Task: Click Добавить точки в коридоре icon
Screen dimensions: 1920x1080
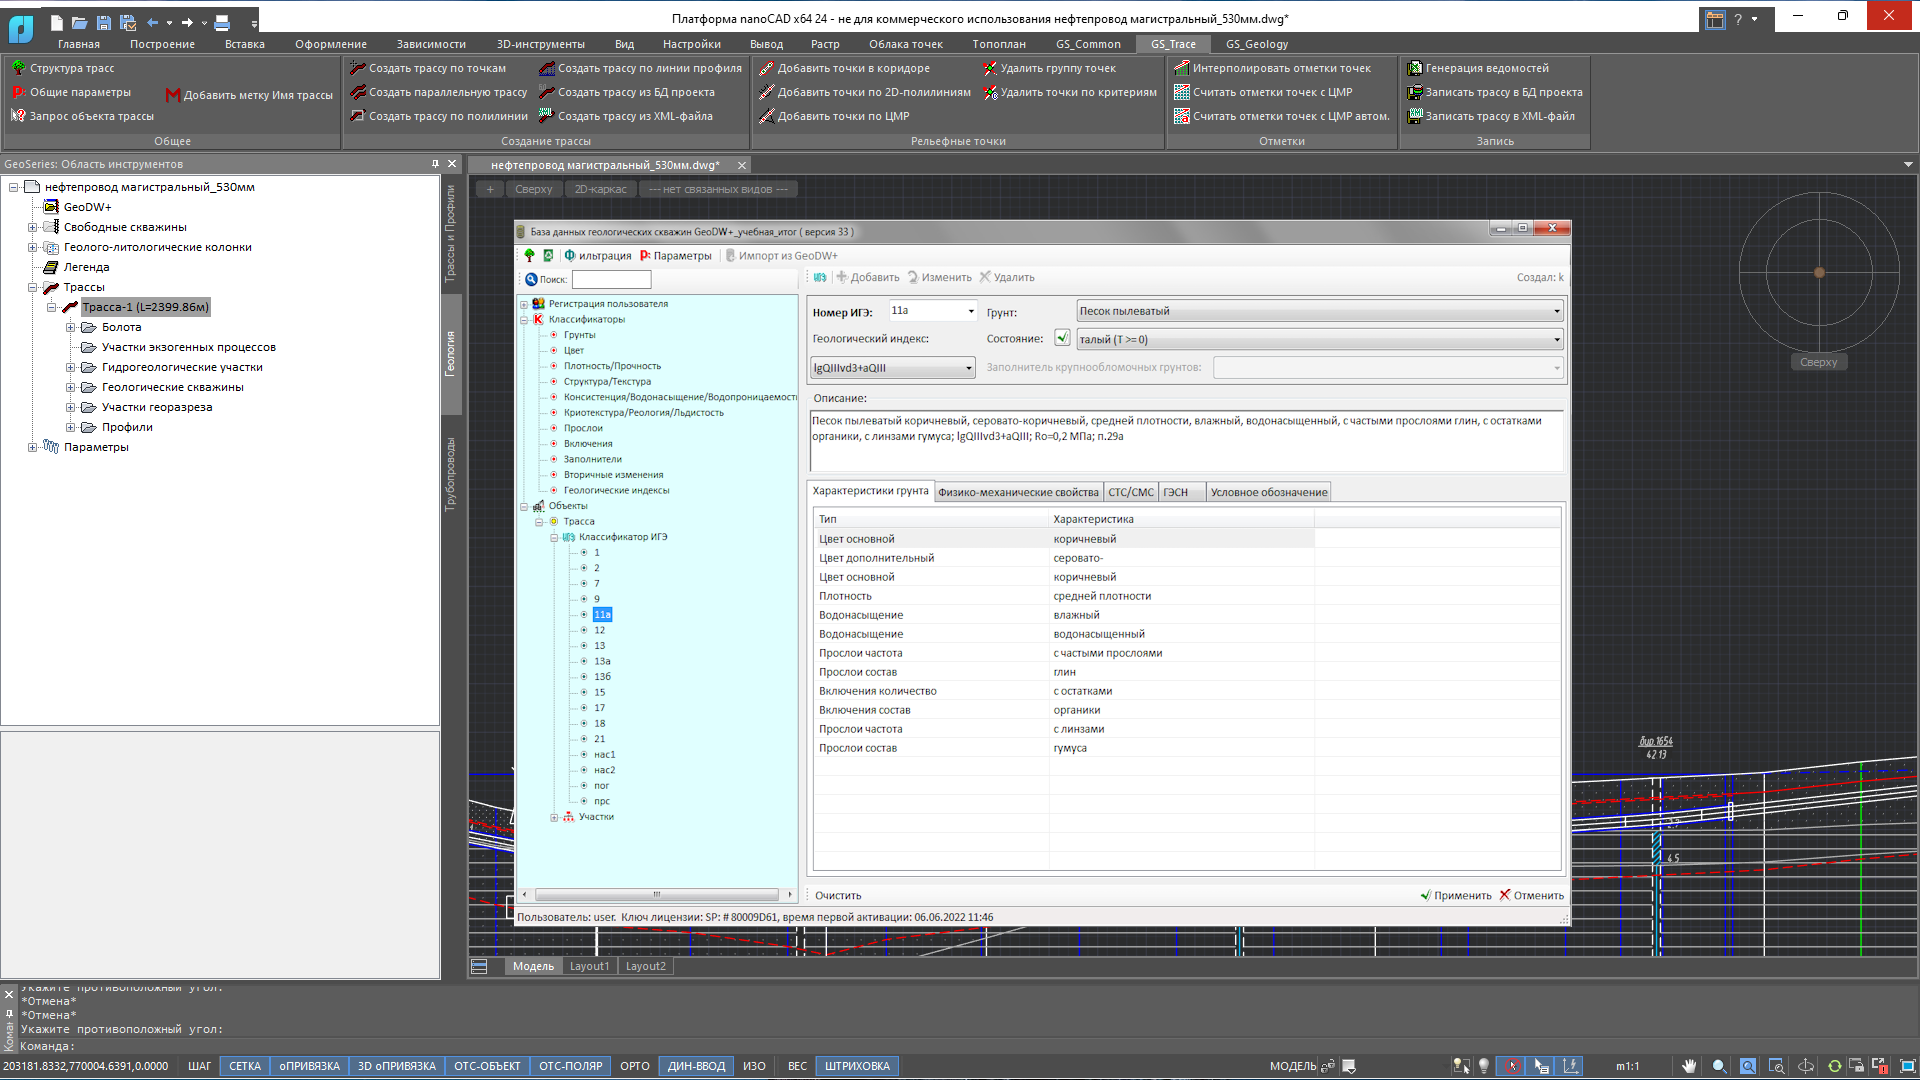Action: tap(766, 68)
